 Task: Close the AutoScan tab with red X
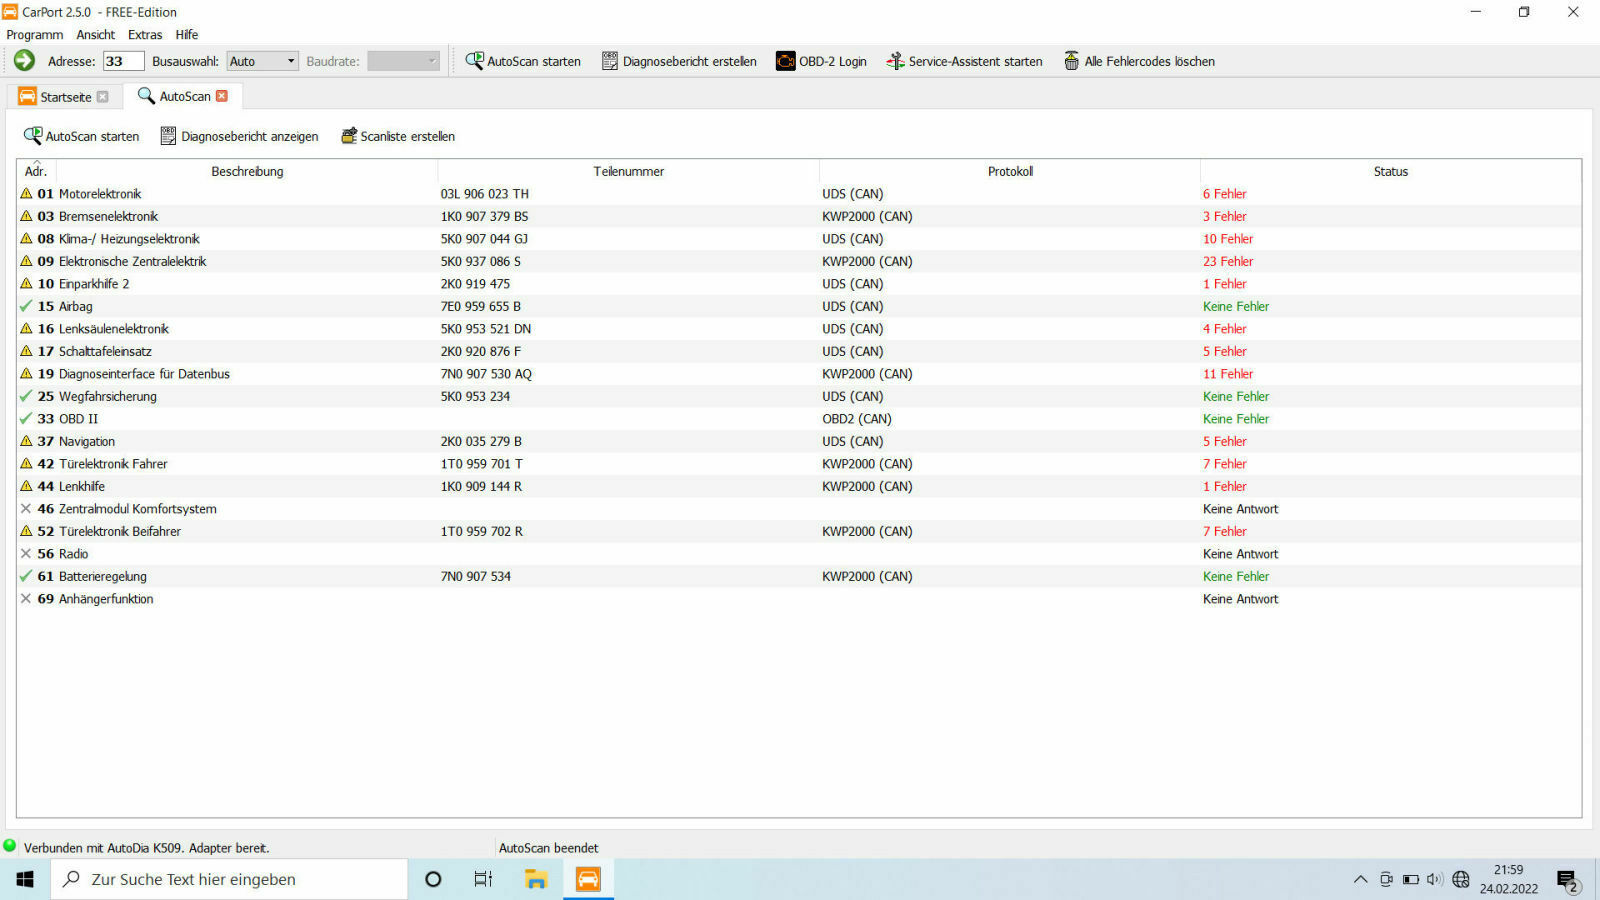click(222, 96)
